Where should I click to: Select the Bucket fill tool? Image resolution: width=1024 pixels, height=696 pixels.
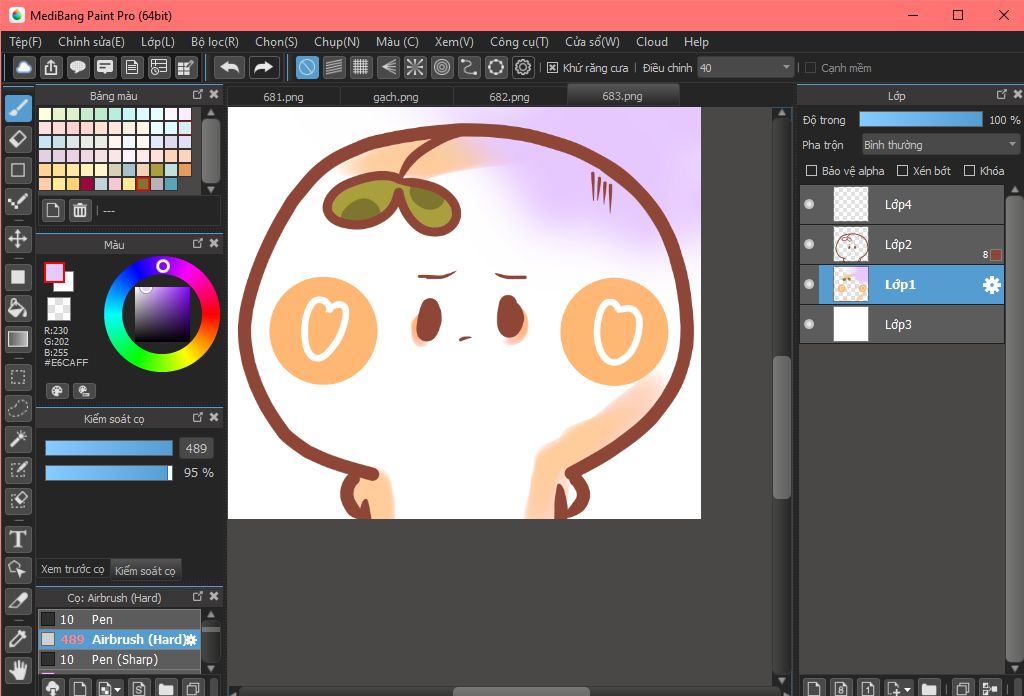pos(18,307)
